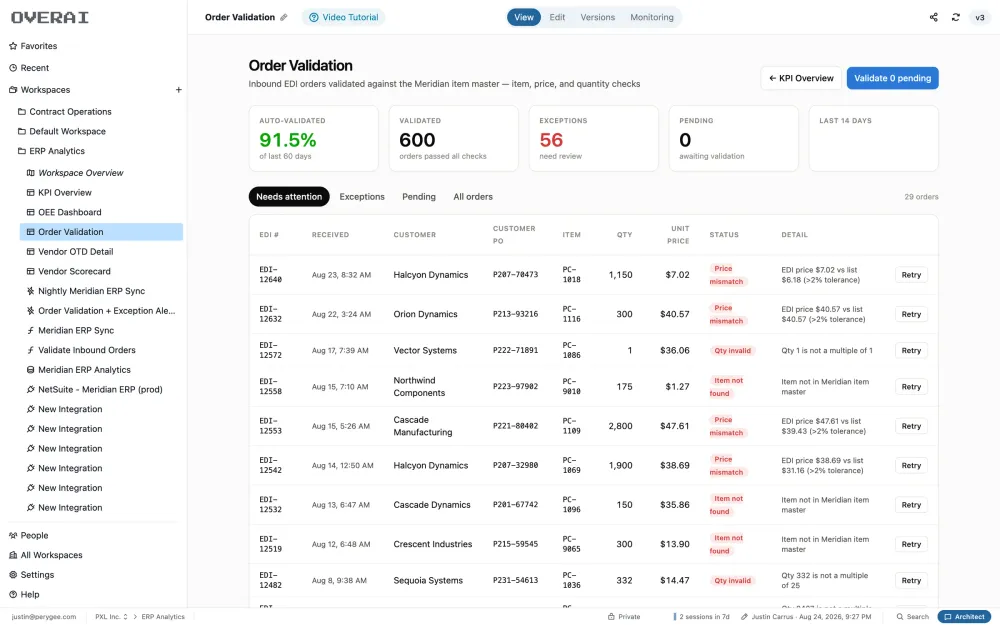Click the database icon beside Meridian ERP Analytics
1000x625 pixels.
pos(30,370)
